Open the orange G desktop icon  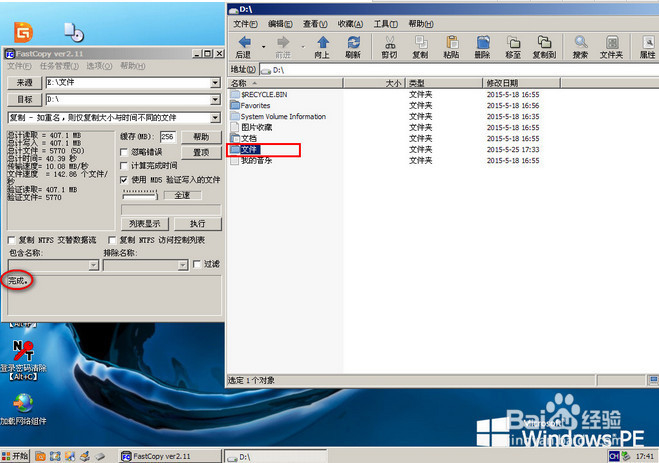24,32
